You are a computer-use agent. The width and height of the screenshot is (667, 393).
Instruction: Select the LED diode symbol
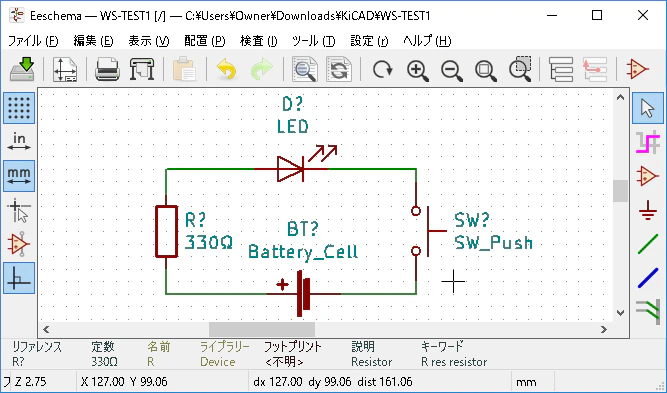click(290, 169)
